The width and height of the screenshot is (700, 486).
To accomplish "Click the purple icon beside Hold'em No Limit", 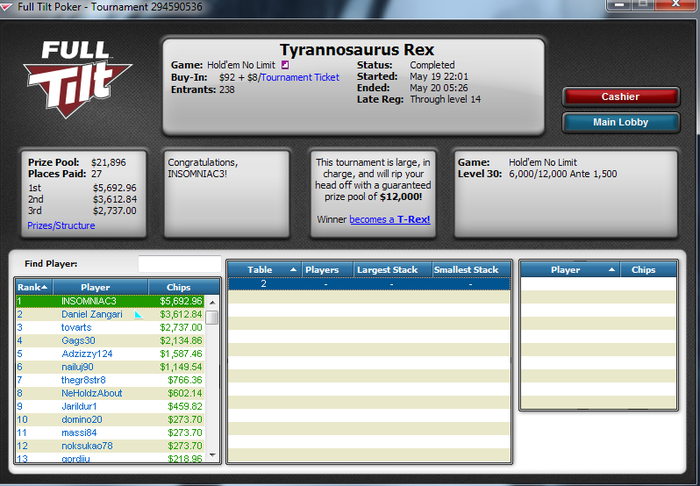I will (x=284, y=65).
